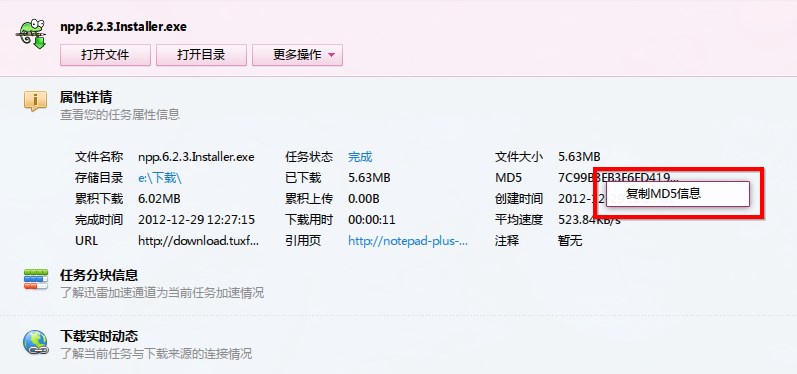Click the 累积下载 value 6.02MB
The image size is (797, 374).
pos(159,199)
